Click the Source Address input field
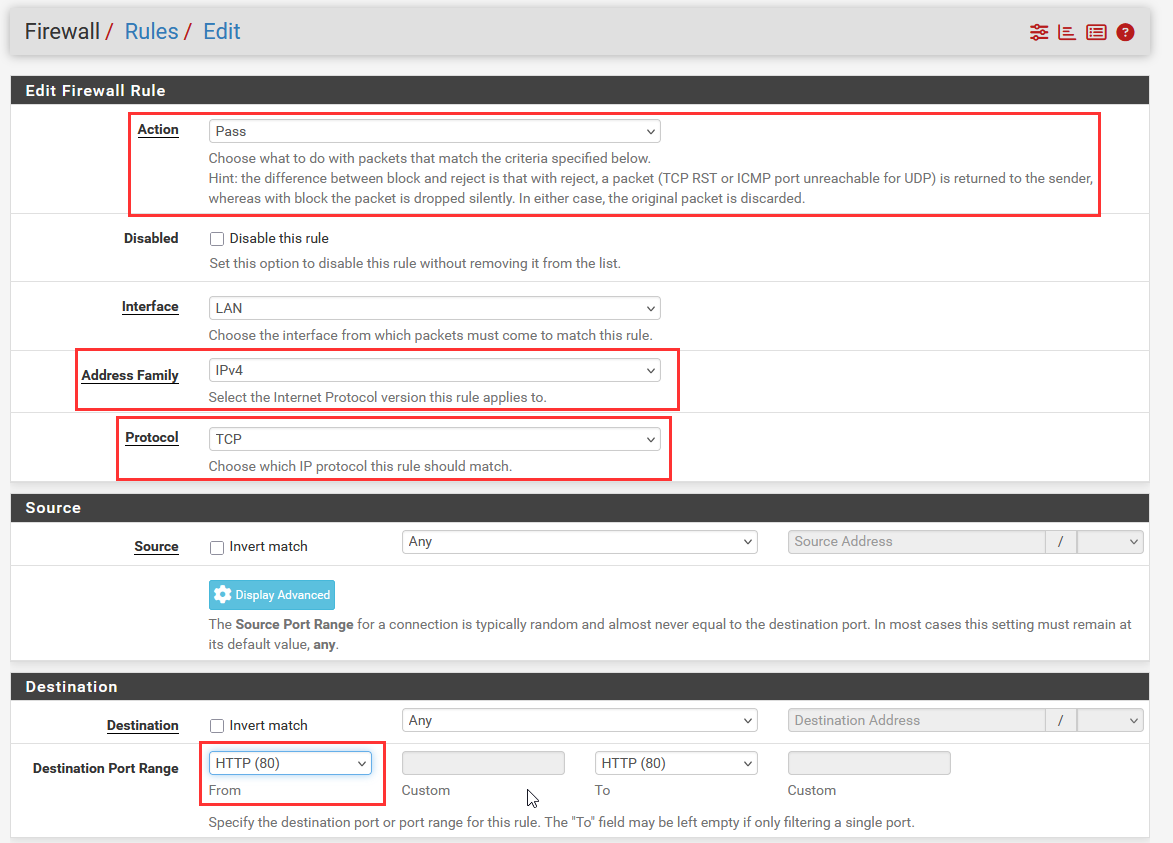 tap(915, 542)
